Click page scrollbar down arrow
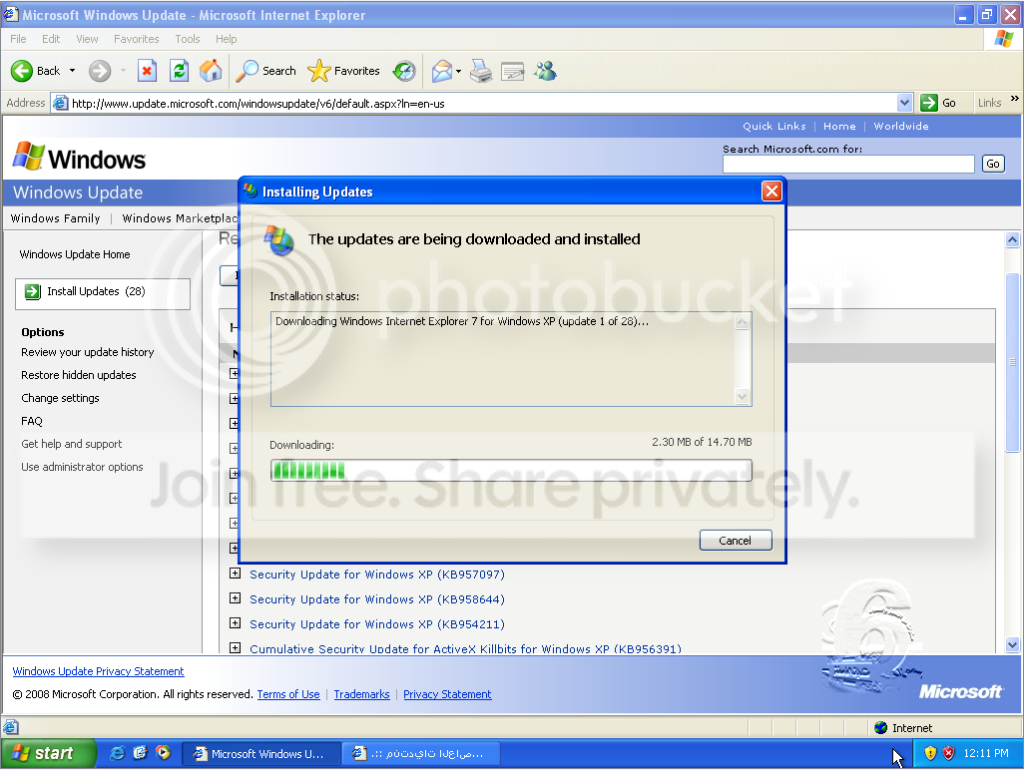Viewport: 1024px width, 770px height. pos(1012,645)
